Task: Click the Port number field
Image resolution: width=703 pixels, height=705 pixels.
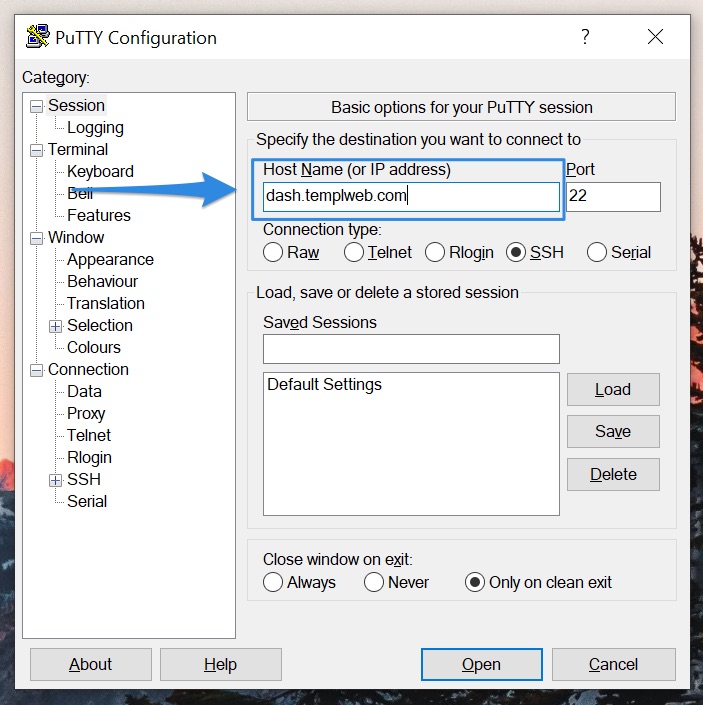Action: point(613,196)
